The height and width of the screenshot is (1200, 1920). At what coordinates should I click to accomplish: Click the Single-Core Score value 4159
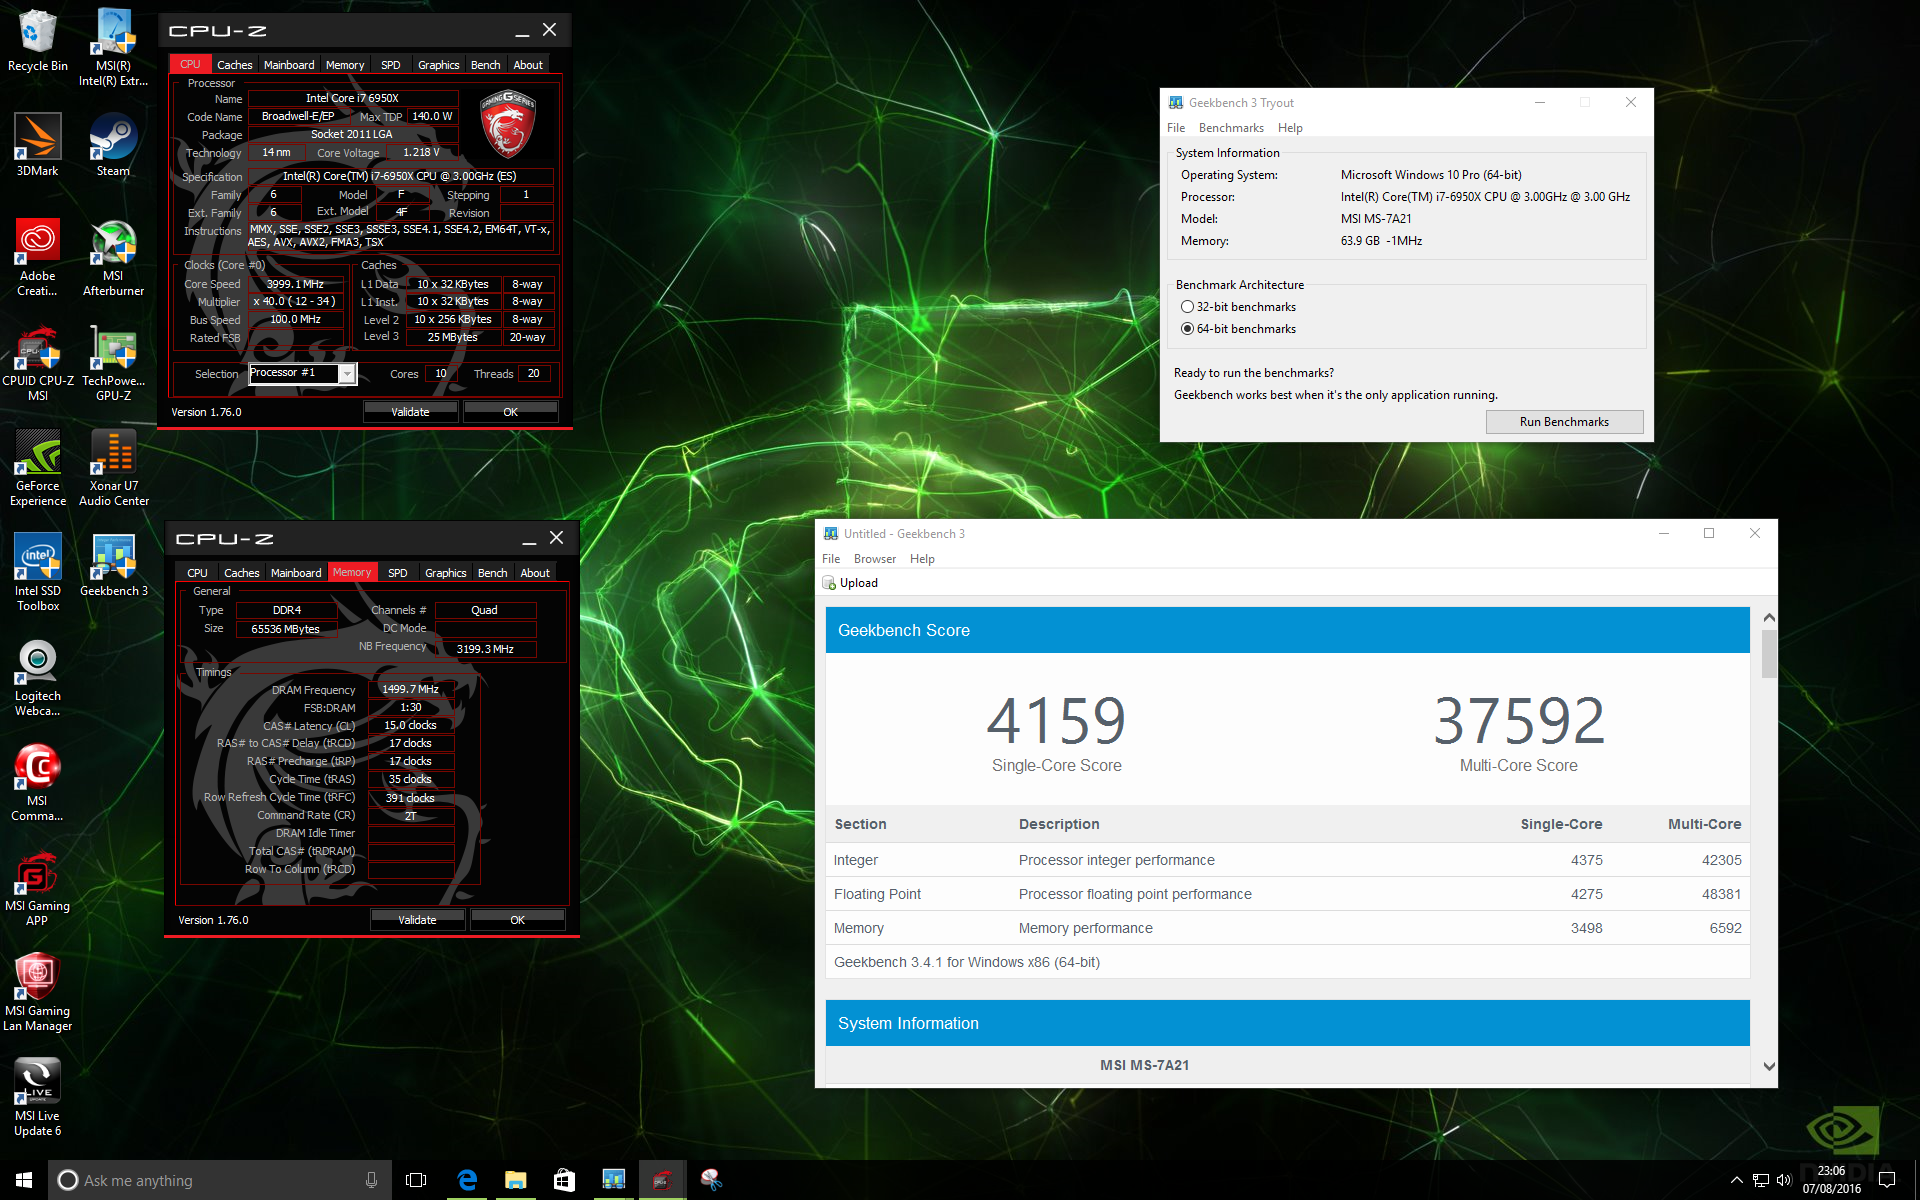pos(1056,720)
